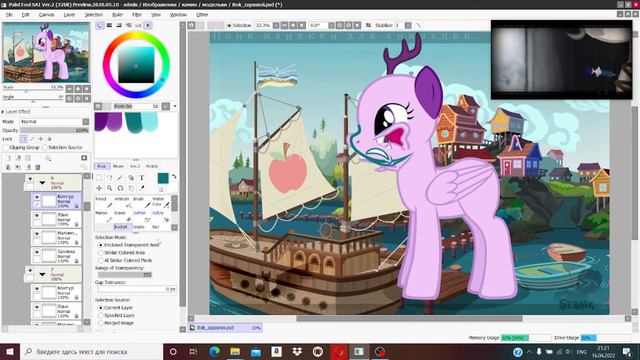Open the zoom percentage dropdown
This screenshot has height=360, width=640.
point(276,25)
